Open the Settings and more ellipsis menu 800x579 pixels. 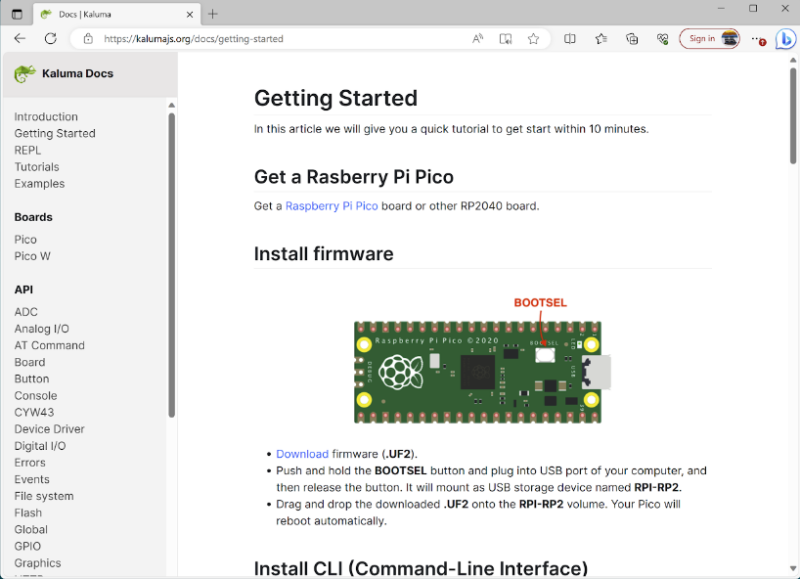pos(755,38)
